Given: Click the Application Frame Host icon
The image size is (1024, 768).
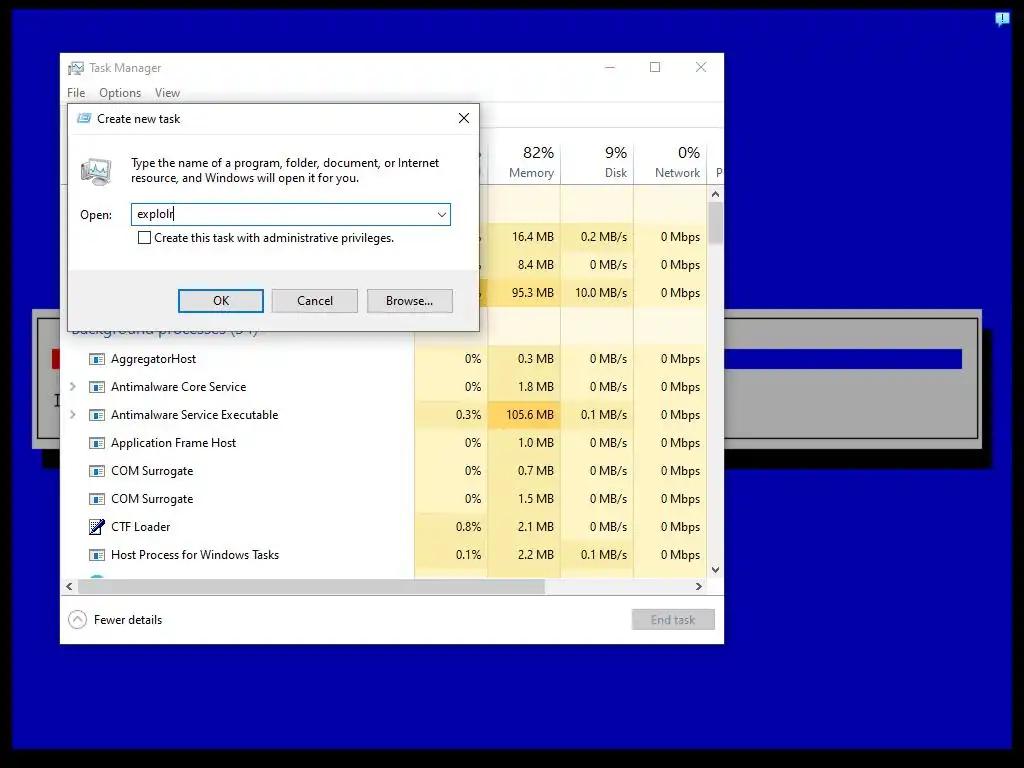Looking at the screenshot, I should click(97, 443).
